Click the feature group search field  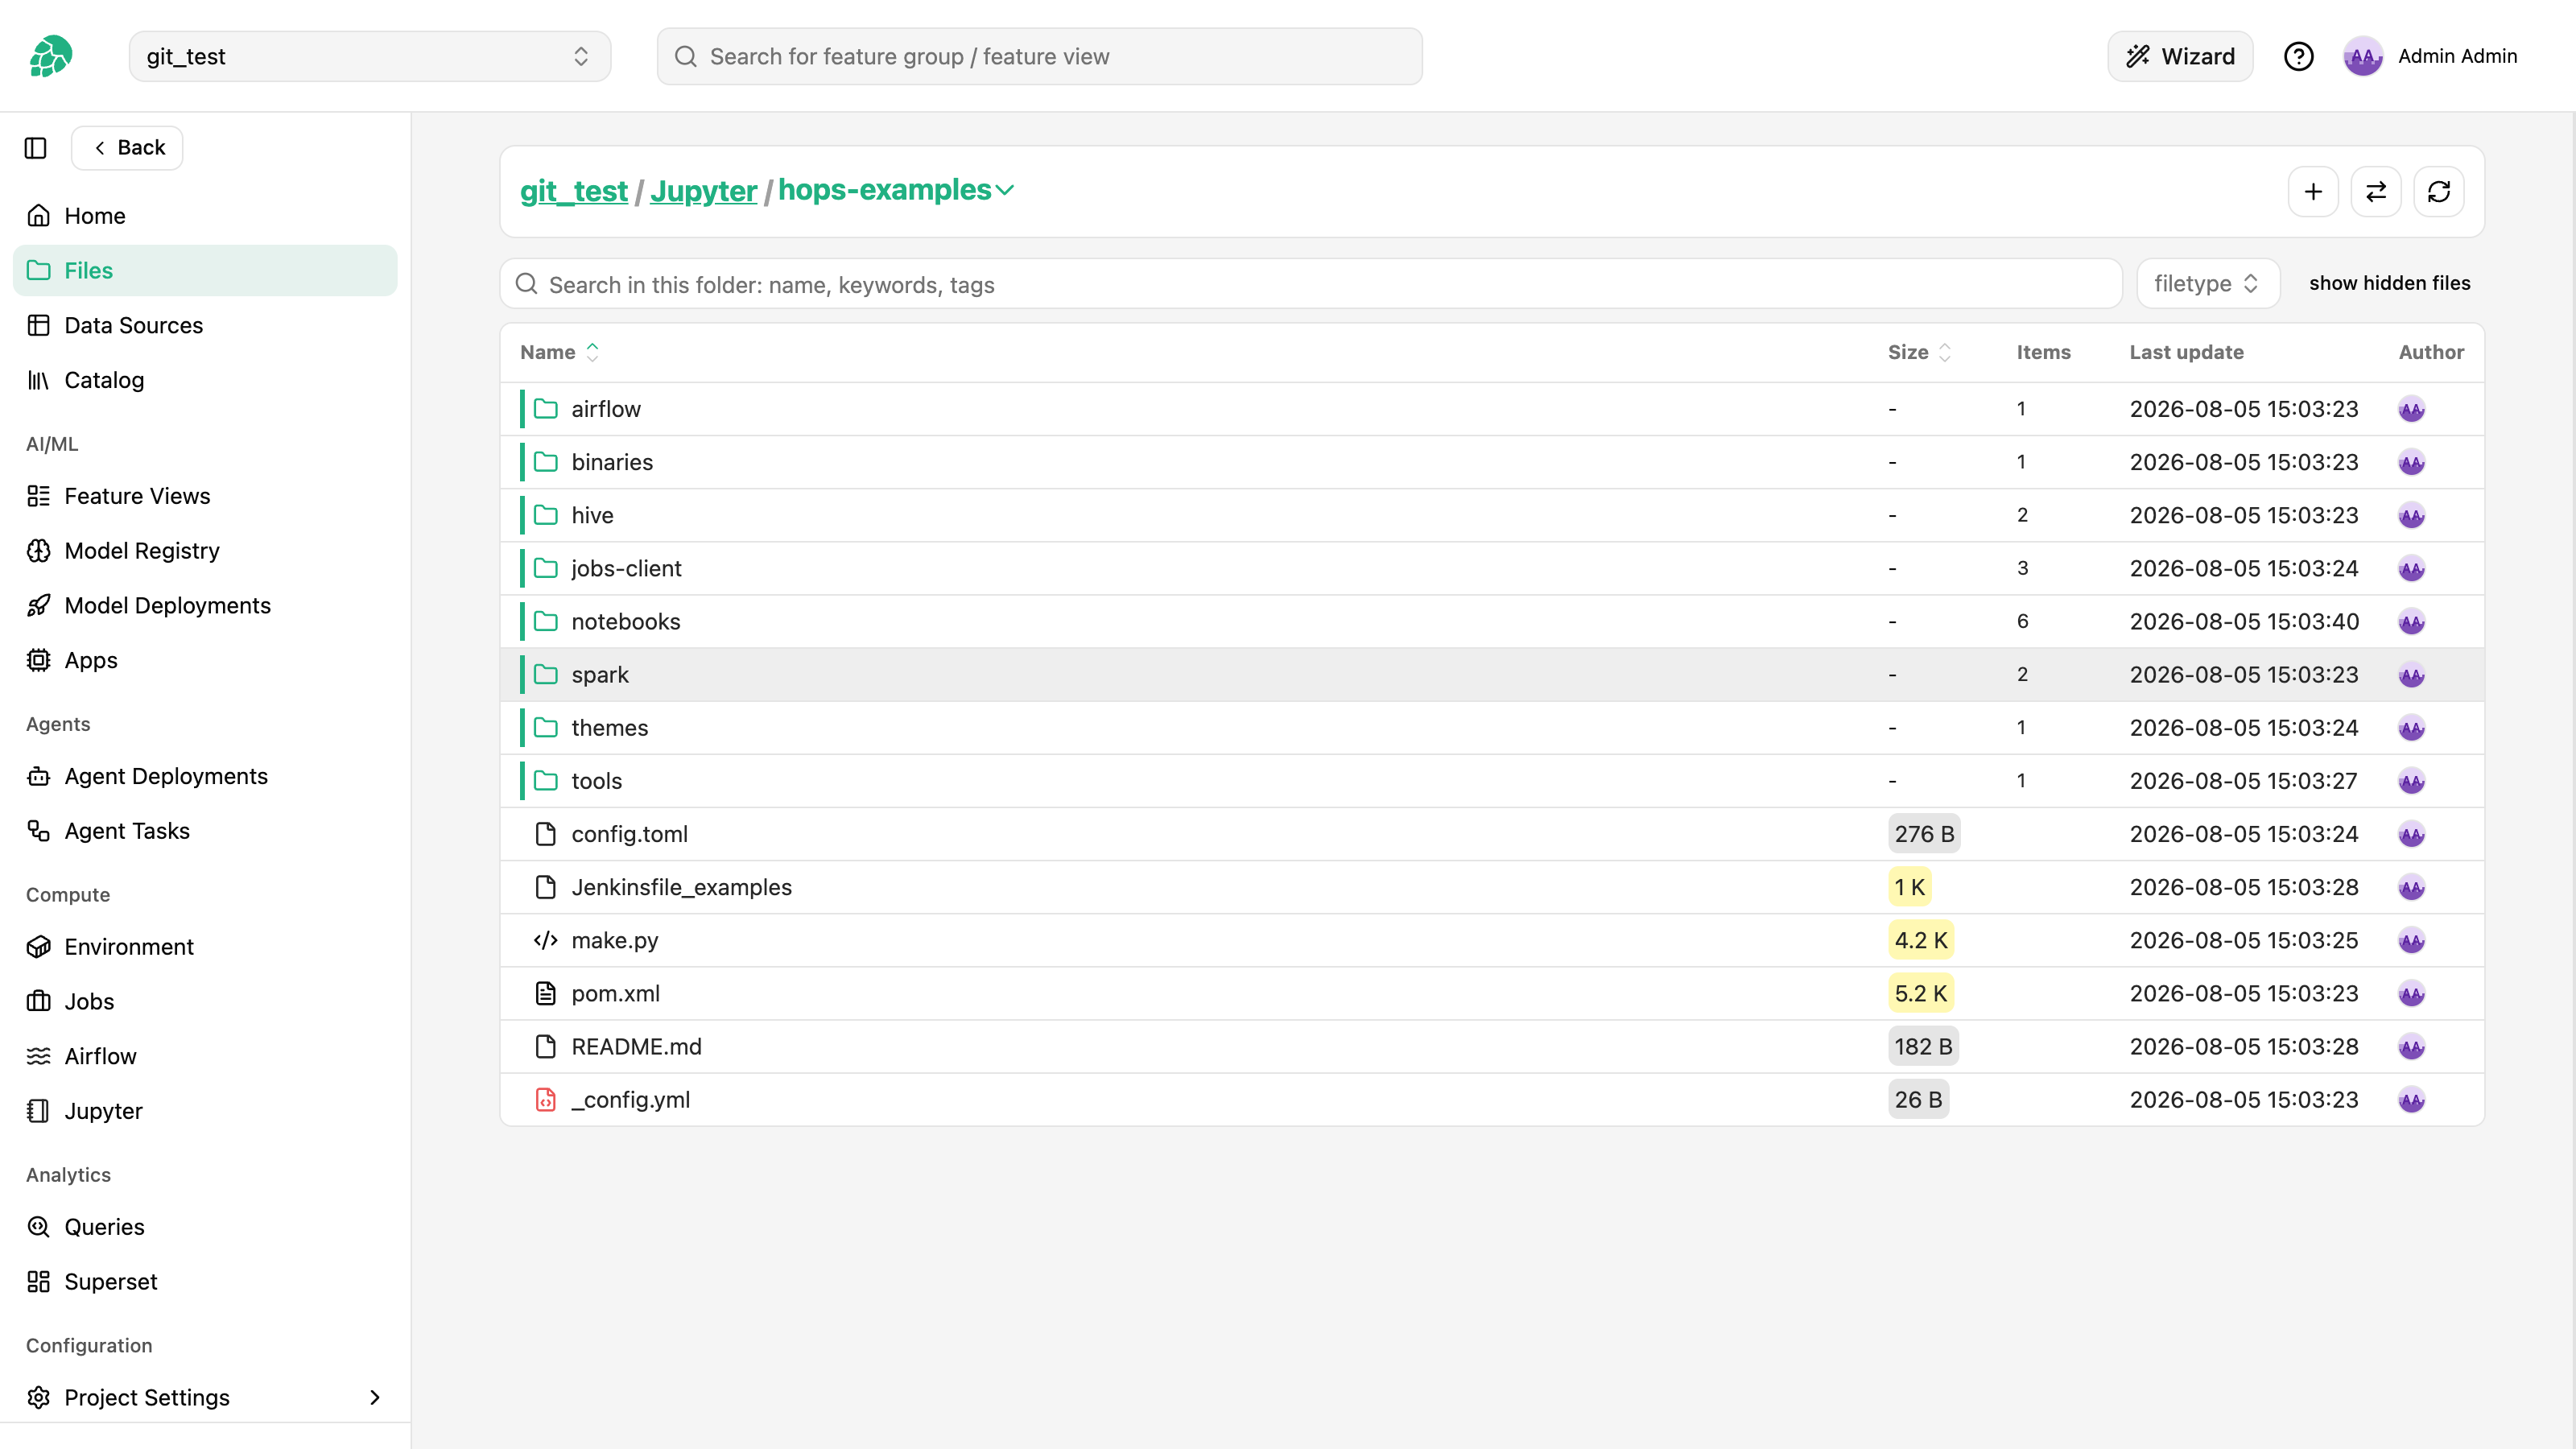point(1039,56)
